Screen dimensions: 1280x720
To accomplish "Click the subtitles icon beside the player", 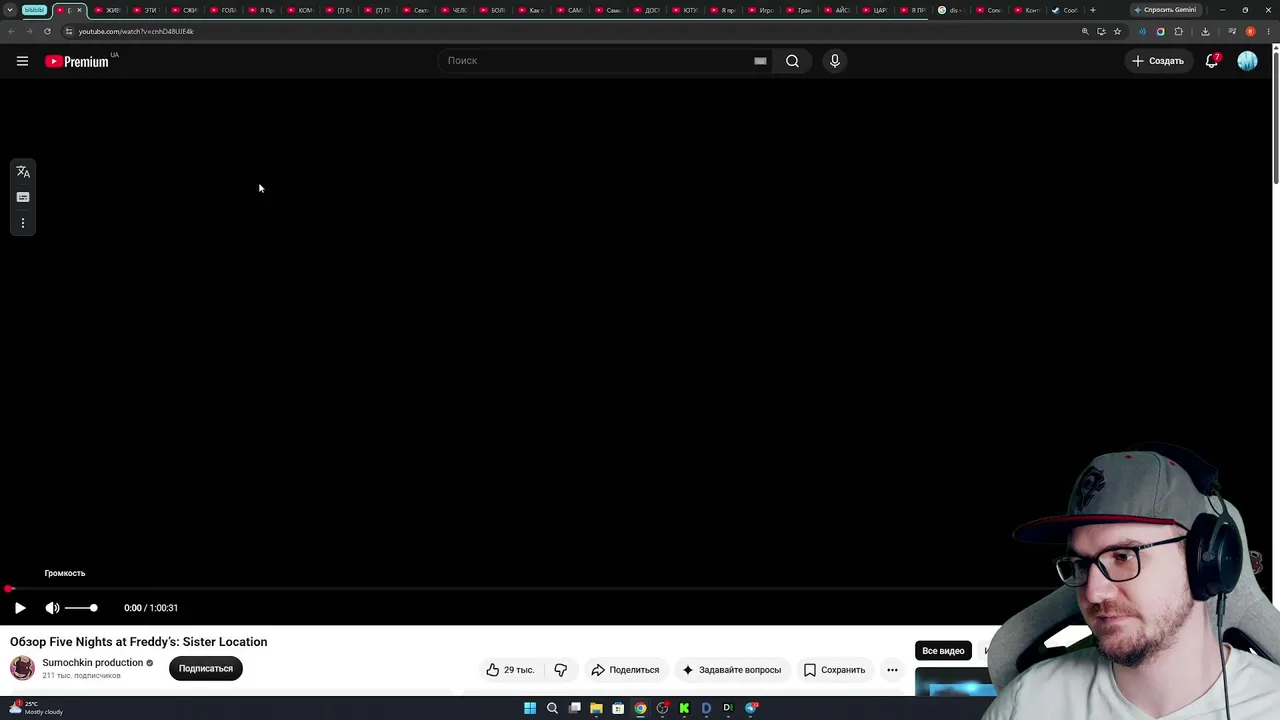I will pyautogui.click(x=23, y=197).
